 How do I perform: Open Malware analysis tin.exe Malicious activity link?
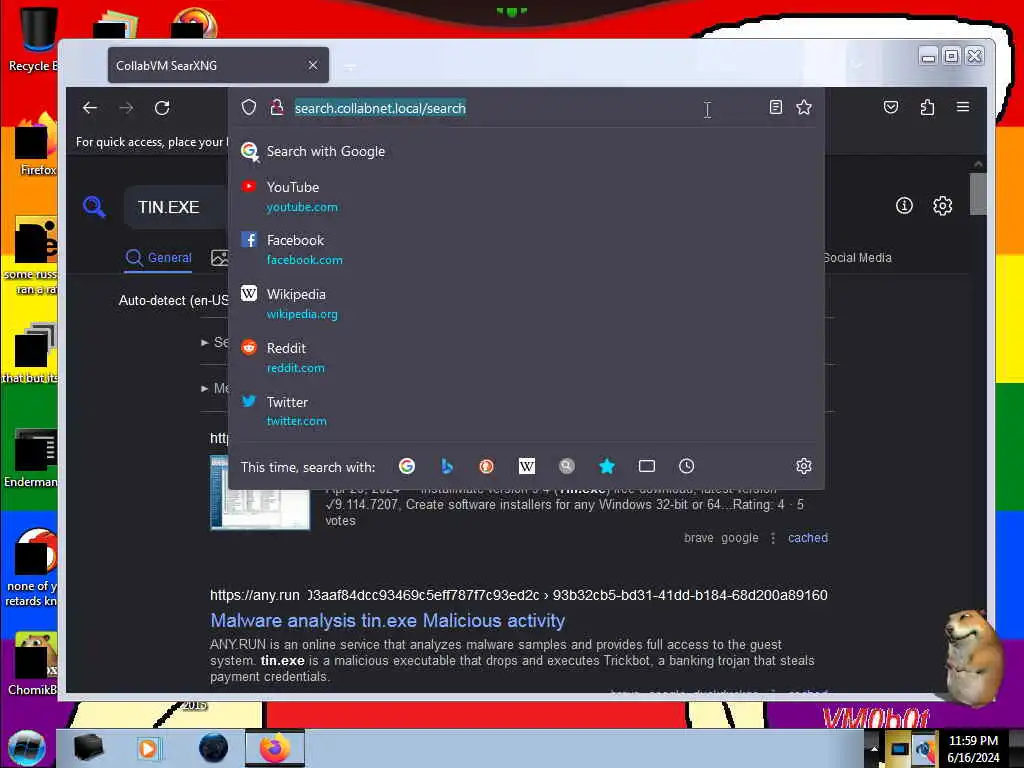point(387,620)
